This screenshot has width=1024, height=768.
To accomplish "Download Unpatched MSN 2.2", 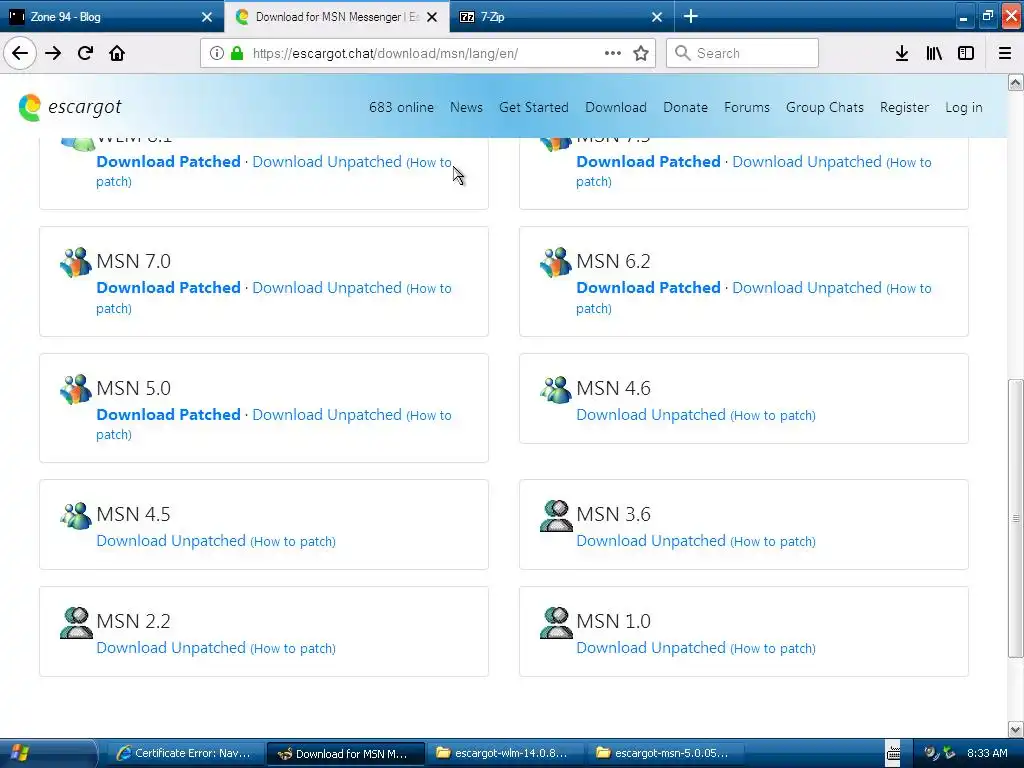I will pos(171,648).
